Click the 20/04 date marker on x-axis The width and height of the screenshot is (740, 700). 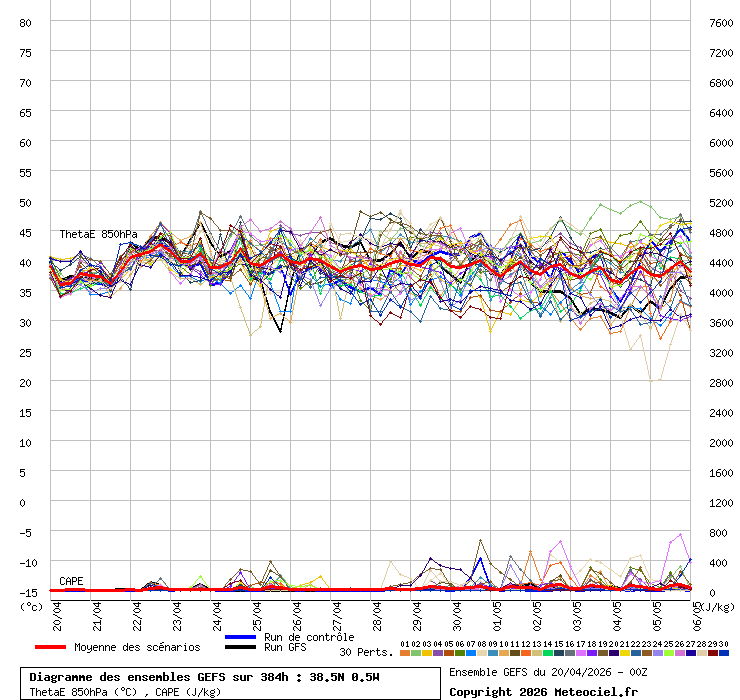coord(57,611)
